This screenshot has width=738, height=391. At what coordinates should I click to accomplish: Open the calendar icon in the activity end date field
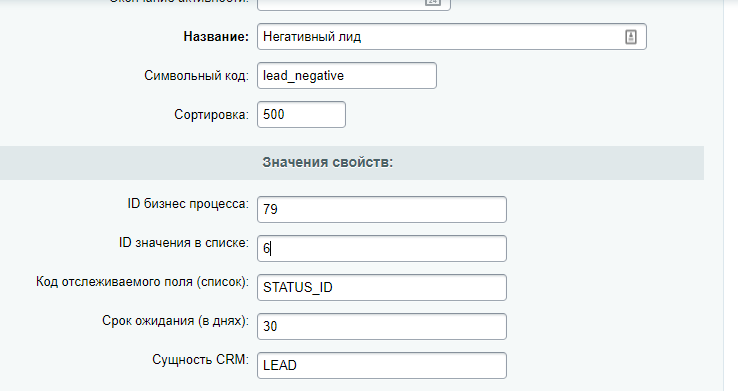[x=433, y=2]
